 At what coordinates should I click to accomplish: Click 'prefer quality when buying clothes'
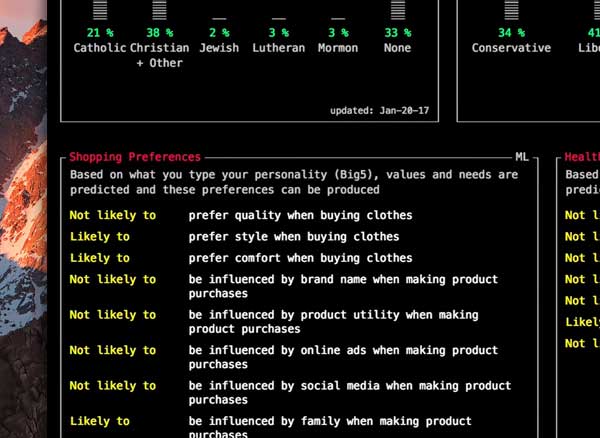[300, 215]
